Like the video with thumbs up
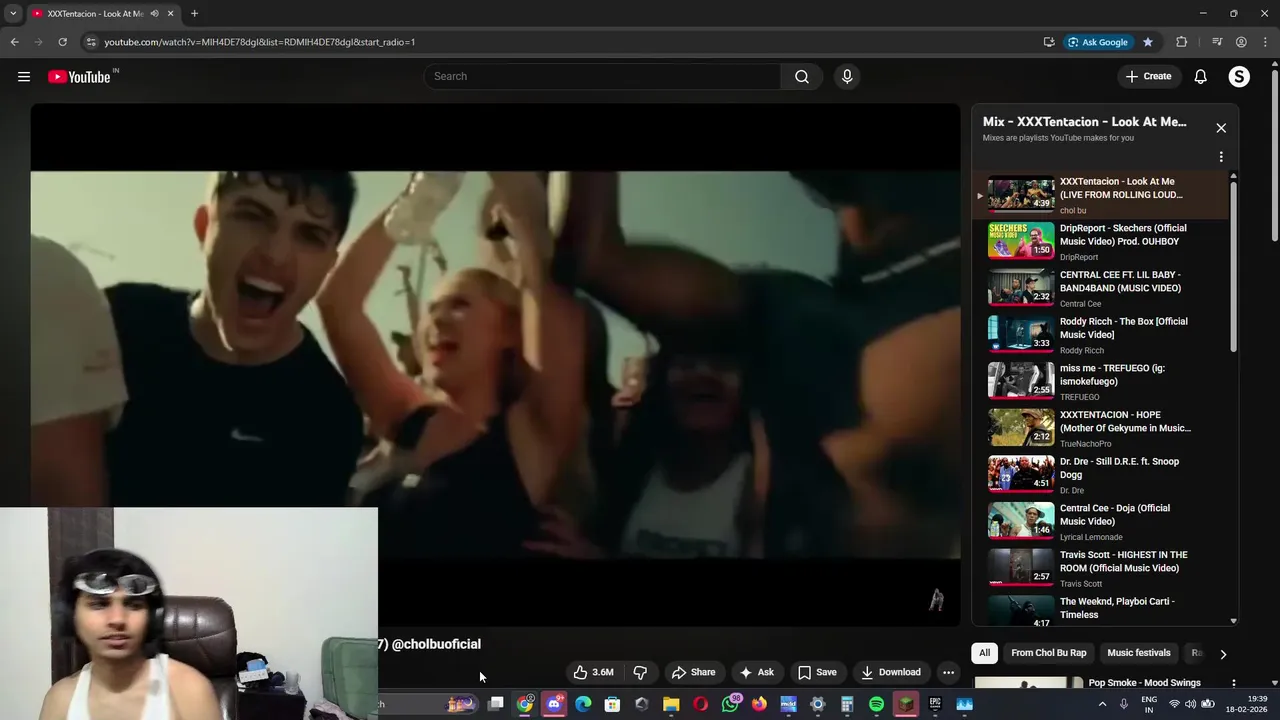 click(593, 672)
